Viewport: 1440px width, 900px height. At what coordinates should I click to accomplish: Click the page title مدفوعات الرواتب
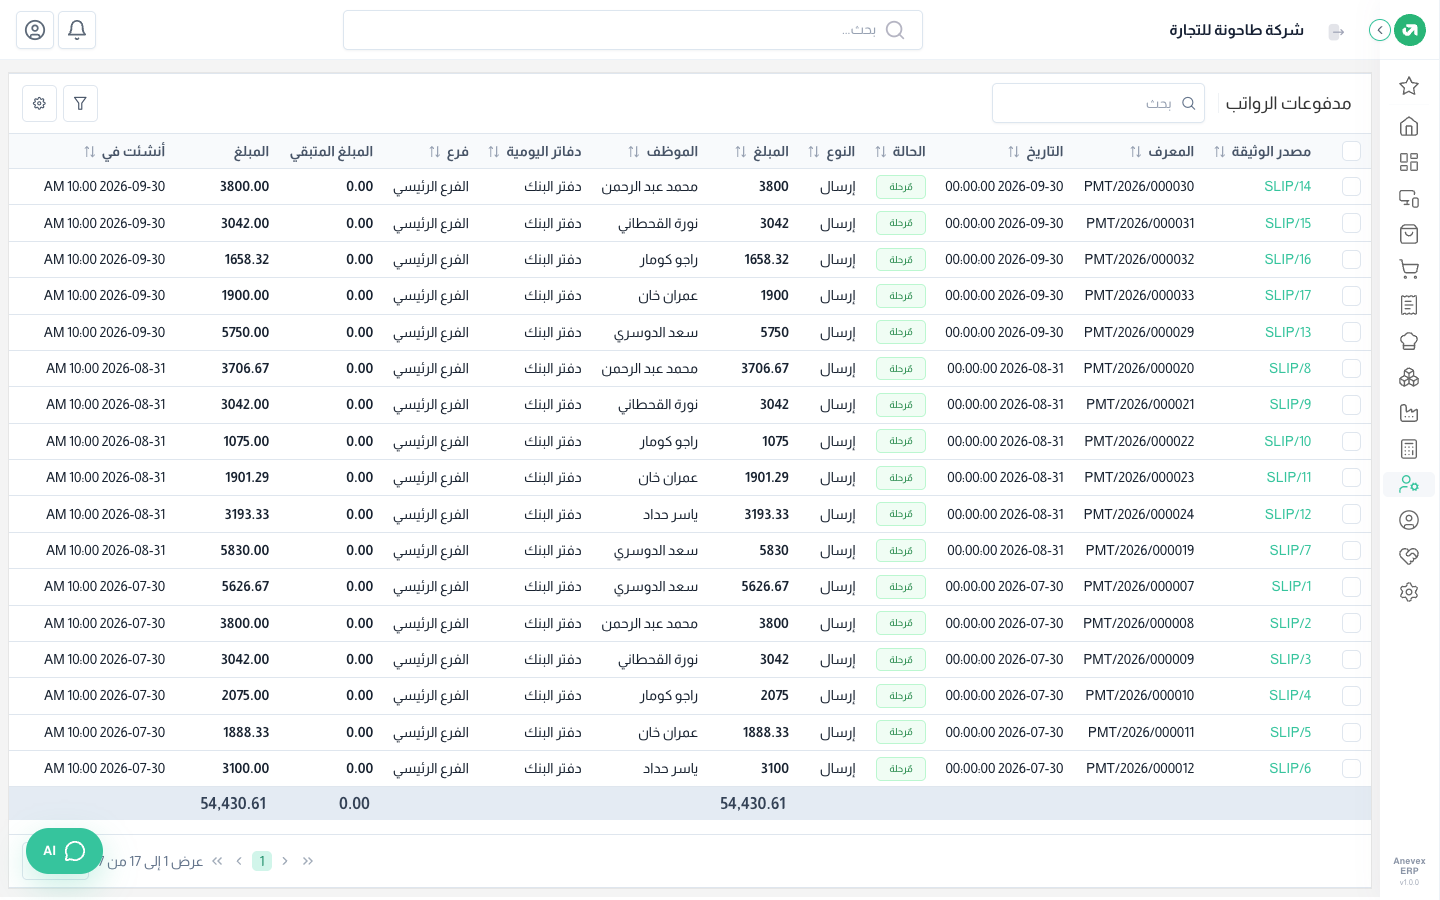point(1288,103)
